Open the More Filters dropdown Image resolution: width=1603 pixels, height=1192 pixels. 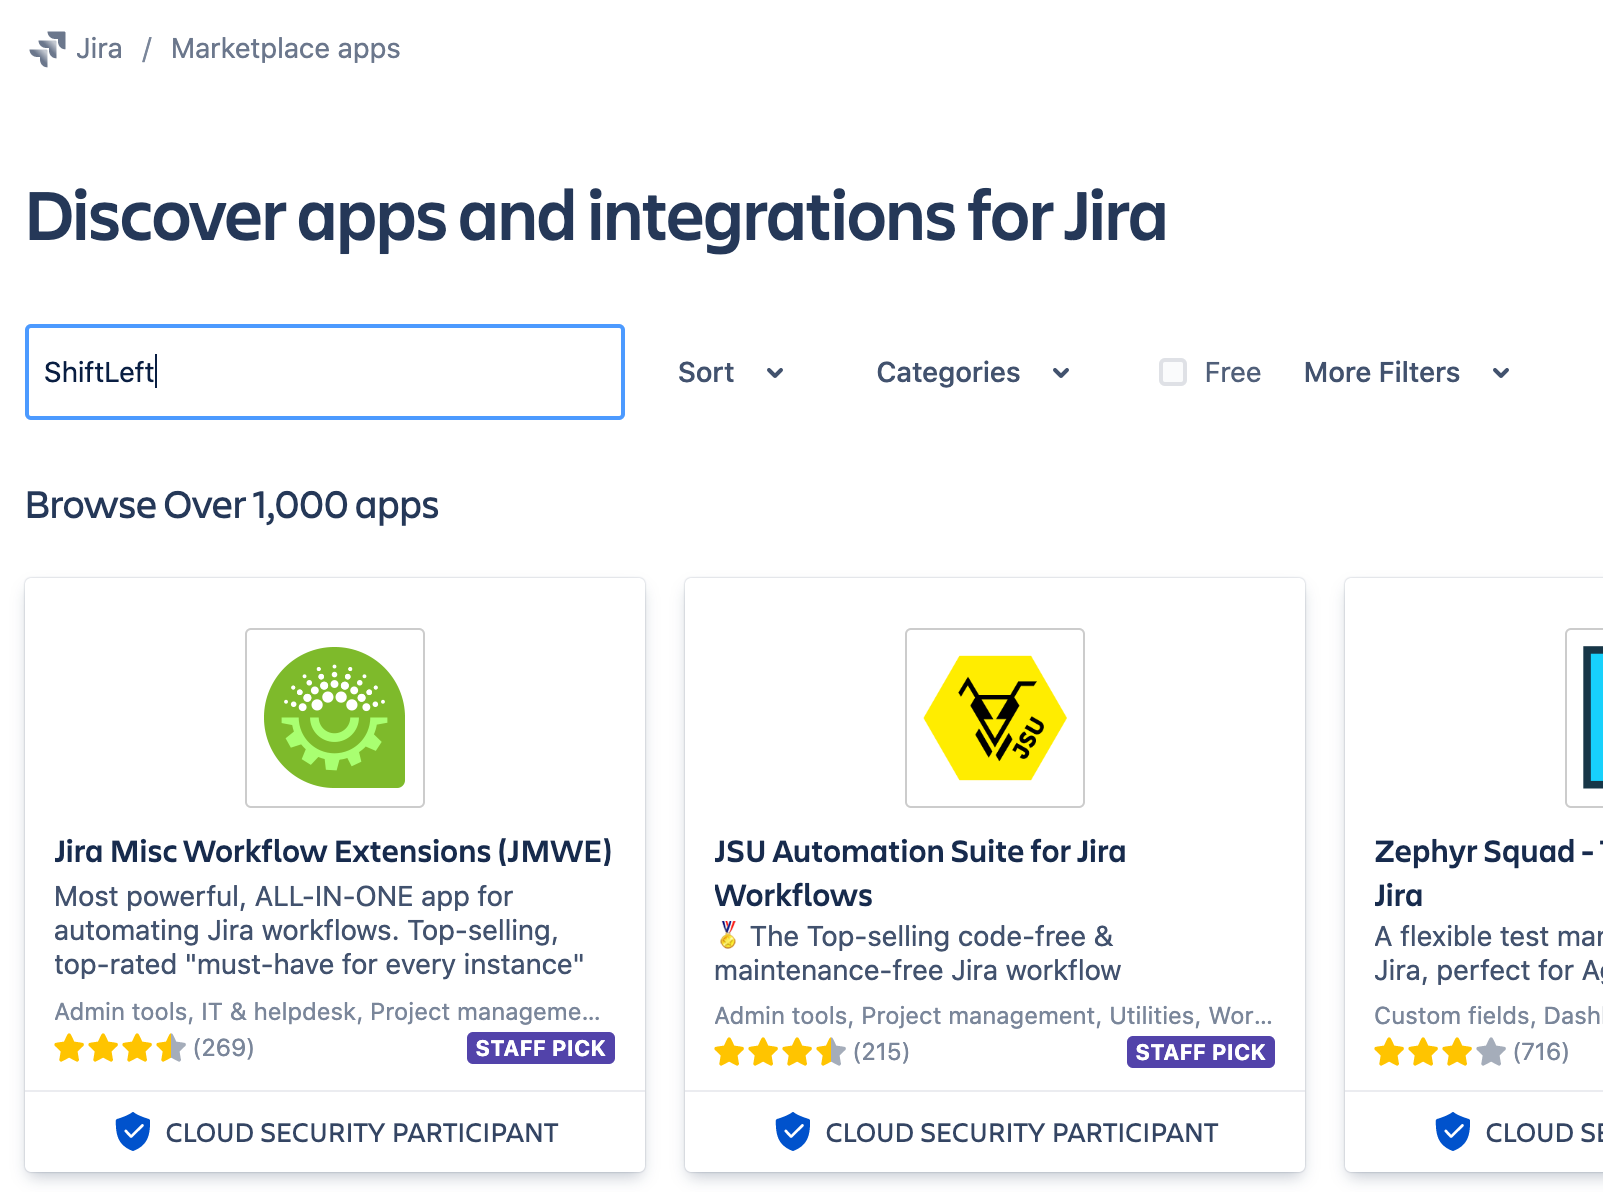pos(1407,373)
